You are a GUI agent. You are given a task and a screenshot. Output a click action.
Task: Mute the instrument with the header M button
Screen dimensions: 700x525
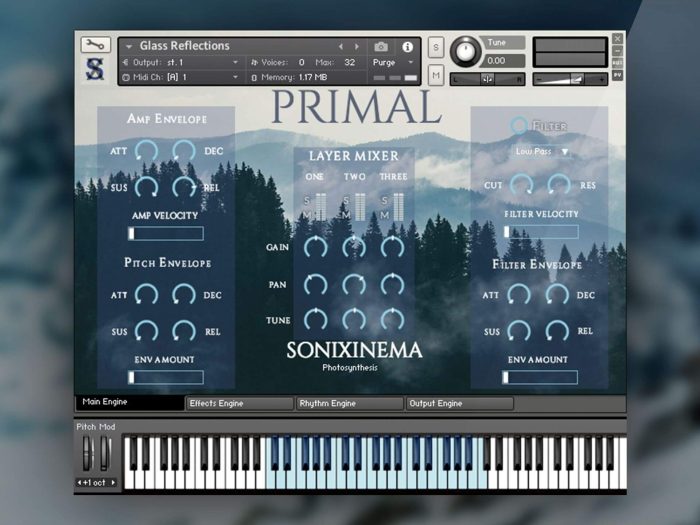[436, 75]
